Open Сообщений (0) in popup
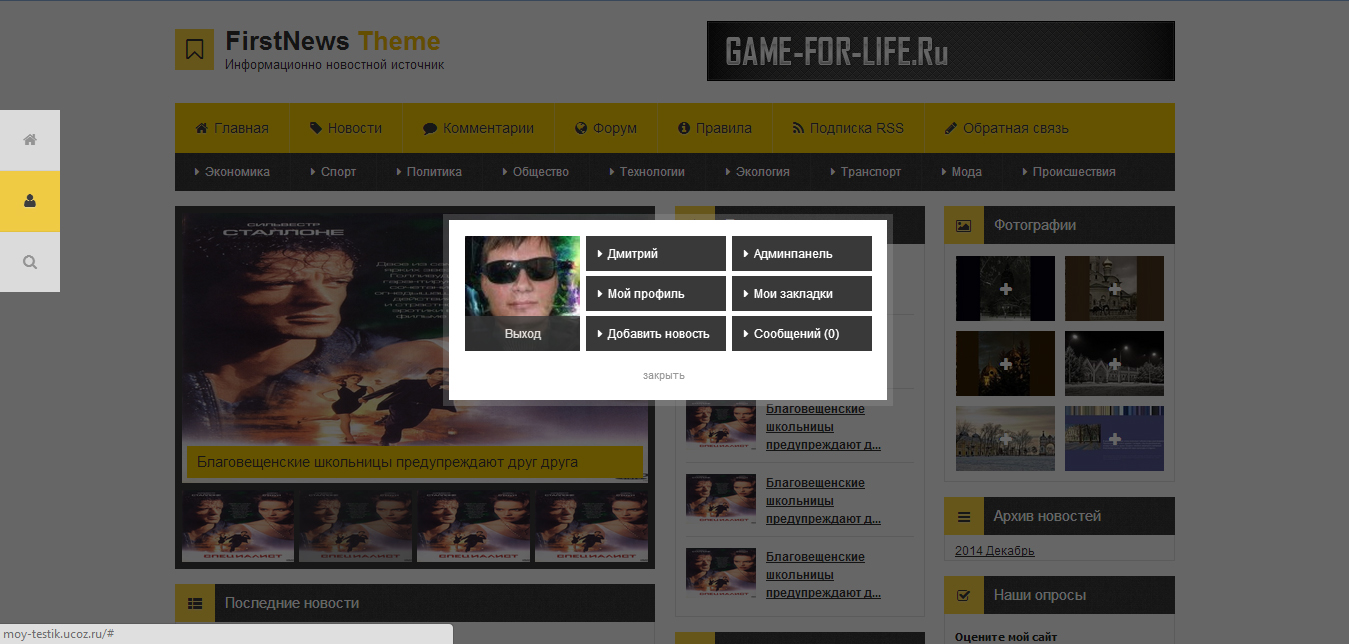Image resolution: width=1349 pixels, height=644 pixels. [802, 334]
